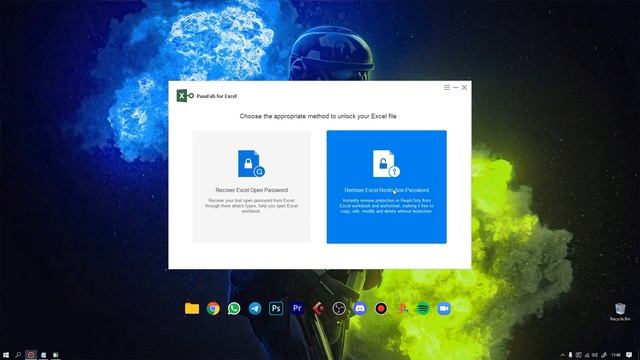Screen dimensions: 640x360
Task: Switch to the Excel taskbar app
Action: coord(56,355)
